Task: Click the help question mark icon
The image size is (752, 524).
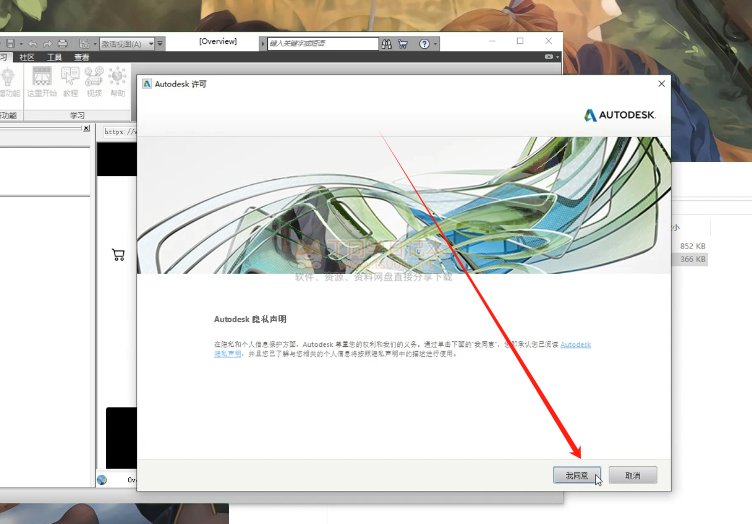Action: (x=424, y=44)
